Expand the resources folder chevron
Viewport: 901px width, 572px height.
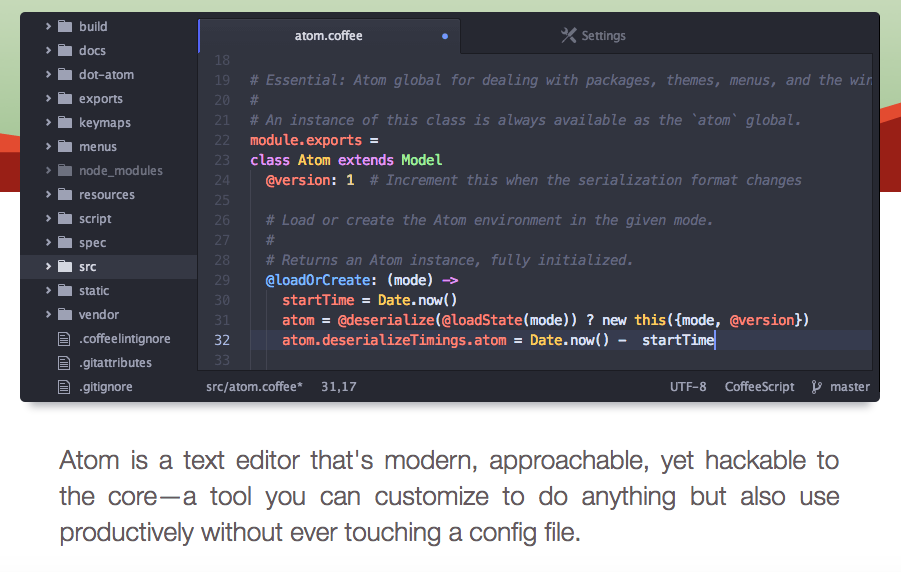(48, 194)
